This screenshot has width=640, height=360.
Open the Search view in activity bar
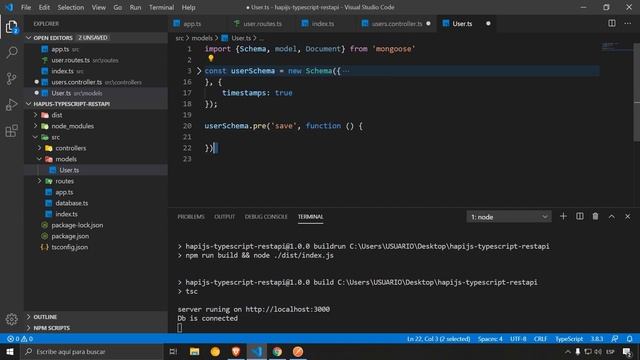click(11, 52)
